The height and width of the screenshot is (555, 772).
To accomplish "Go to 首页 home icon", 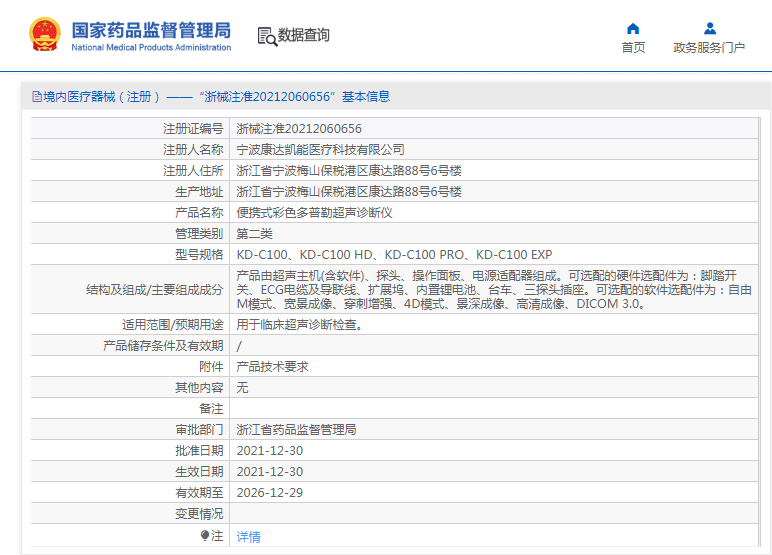I will point(633,29).
